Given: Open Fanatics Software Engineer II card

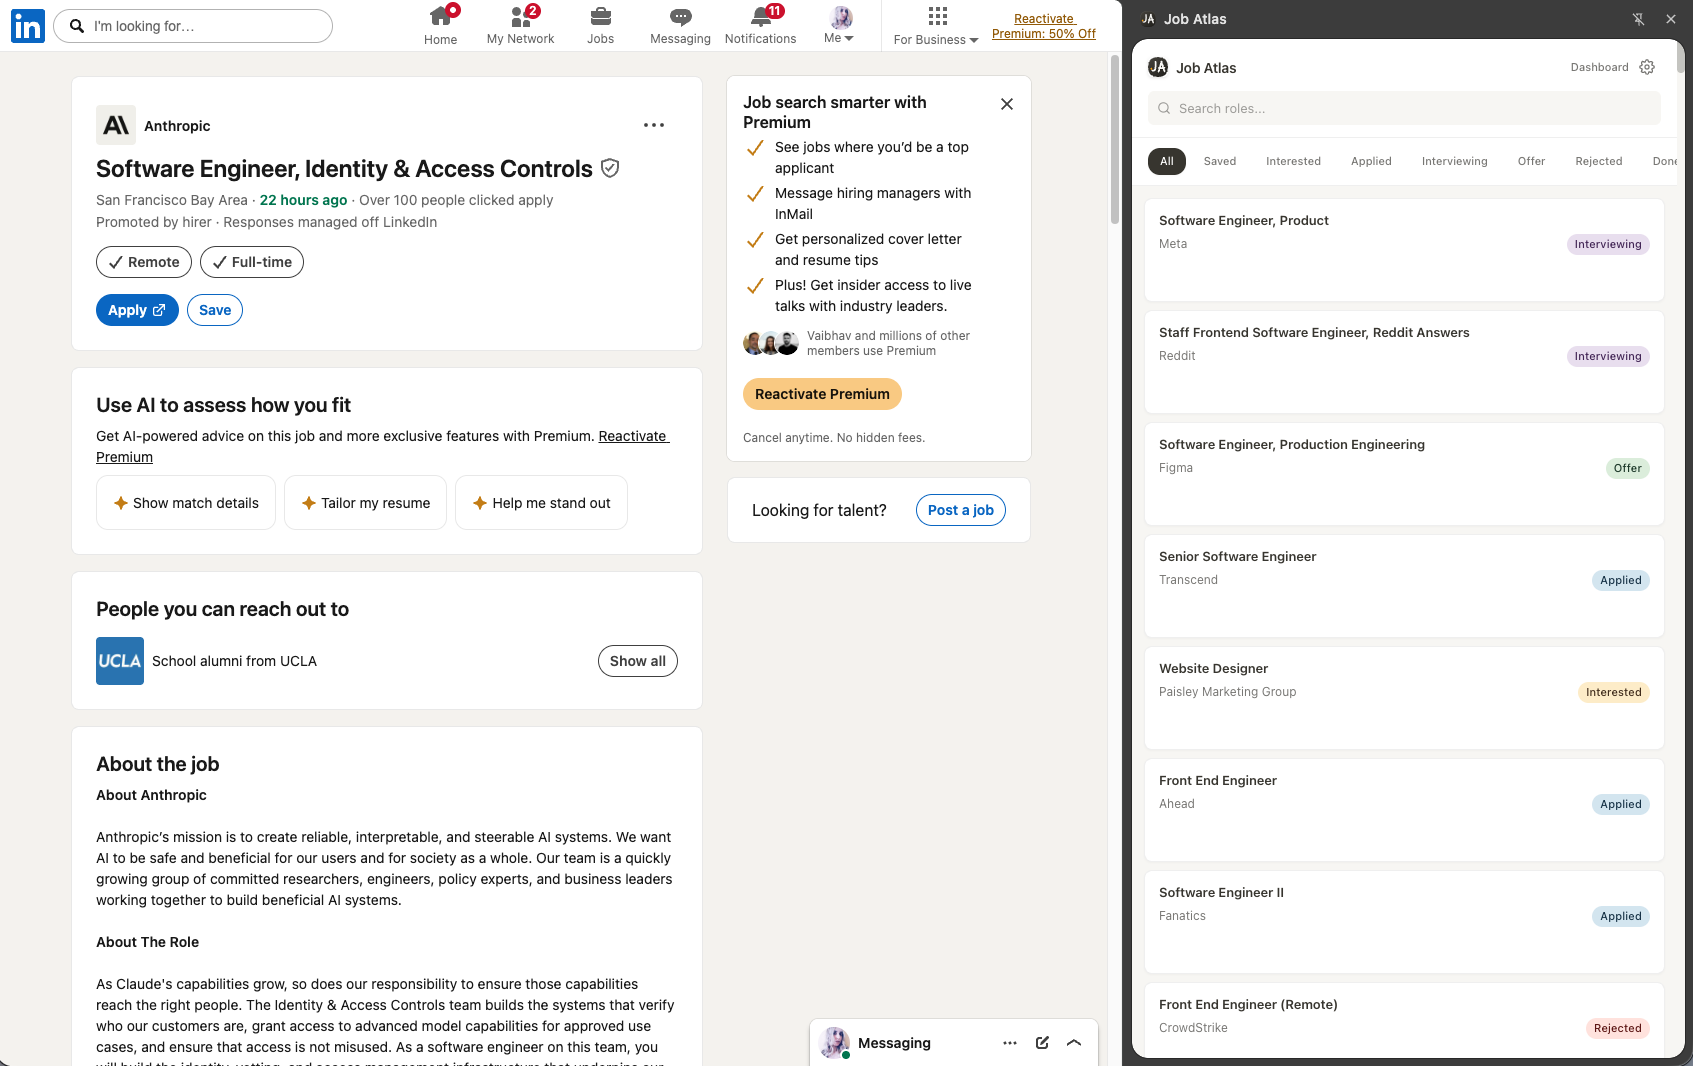Looking at the screenshot, I should [x=1404, y=922].
